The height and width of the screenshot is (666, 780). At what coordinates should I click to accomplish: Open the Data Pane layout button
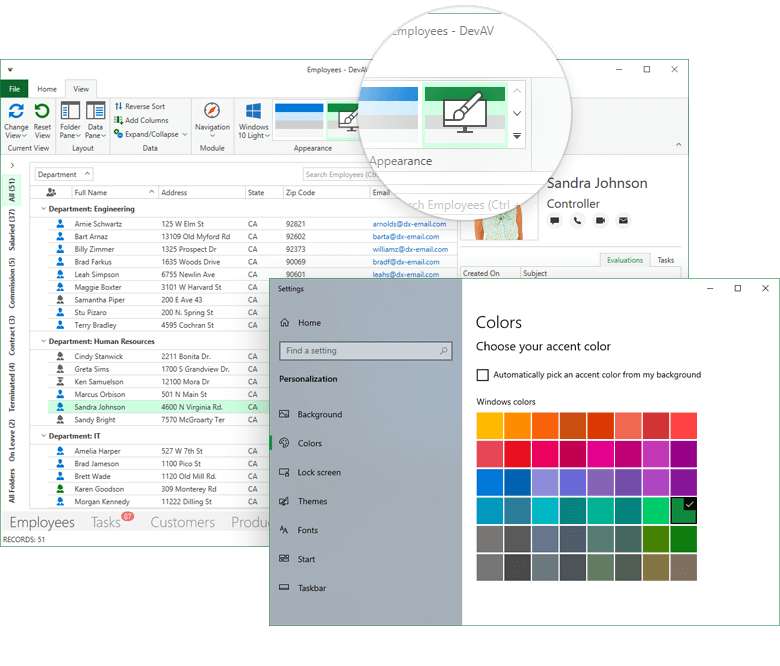pos(96,120)
